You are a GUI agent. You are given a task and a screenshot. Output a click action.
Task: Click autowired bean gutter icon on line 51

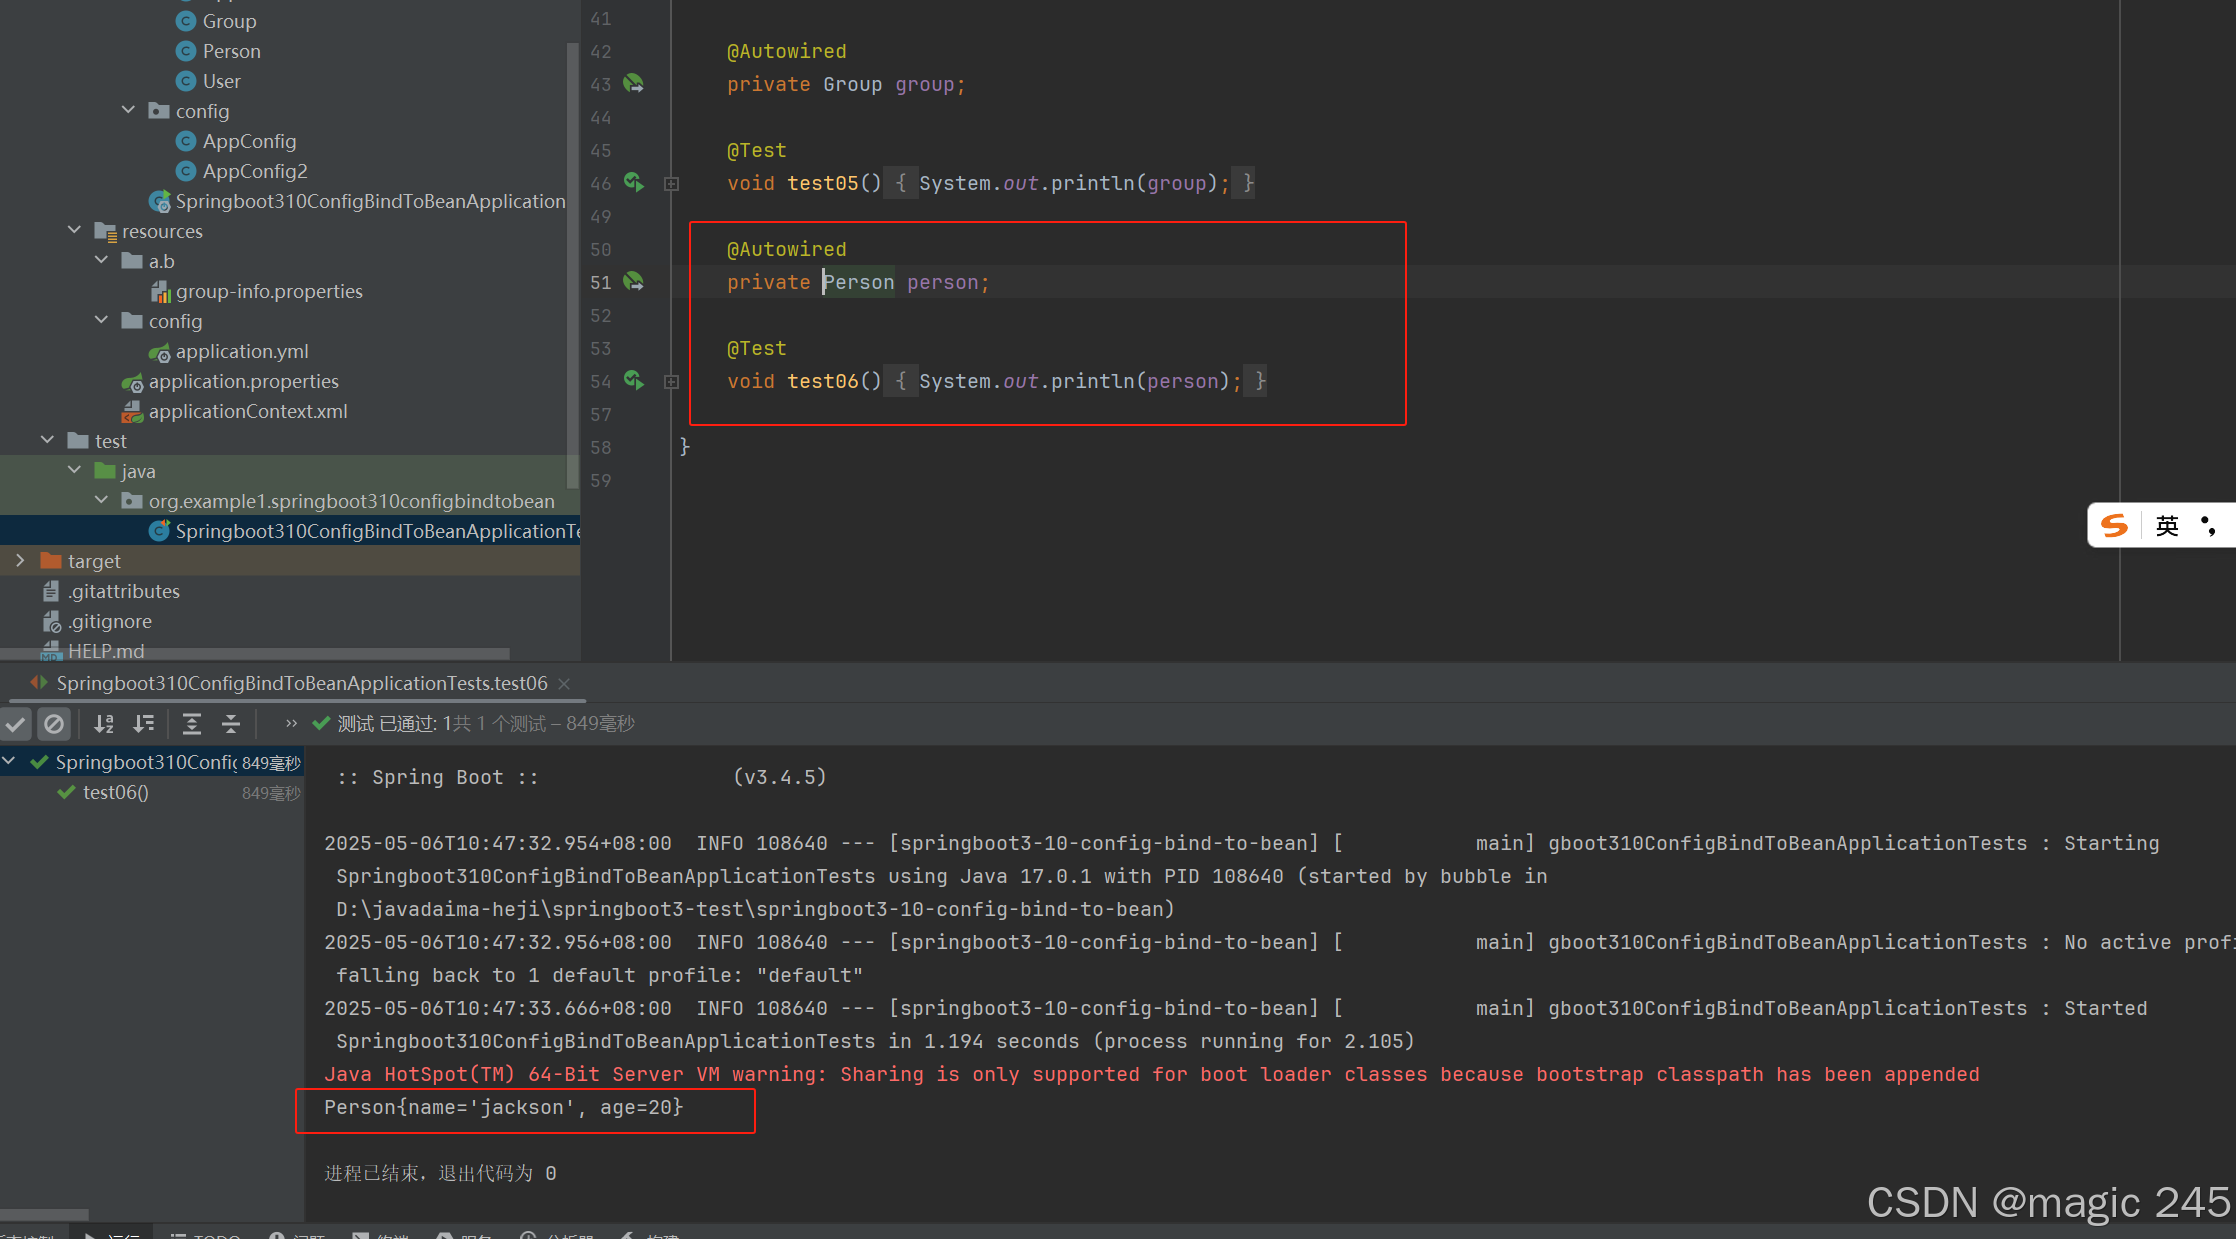pyautogui.click(x=634, y=281)
